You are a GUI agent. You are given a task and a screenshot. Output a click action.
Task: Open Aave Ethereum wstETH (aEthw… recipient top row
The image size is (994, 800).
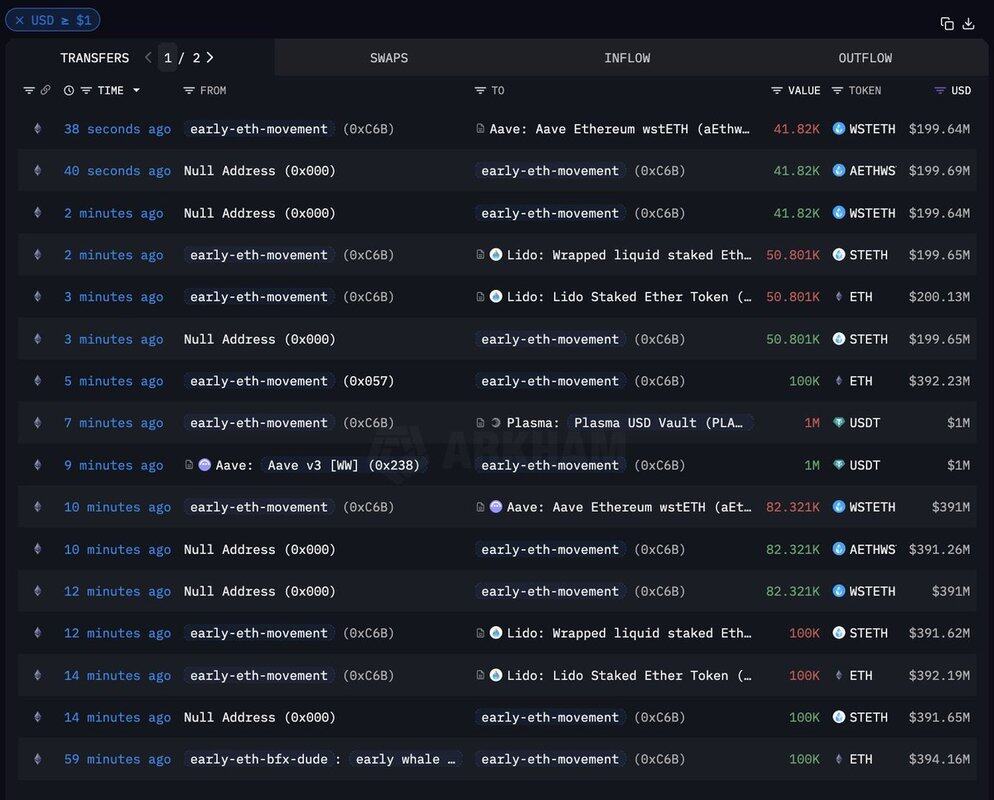619,129
